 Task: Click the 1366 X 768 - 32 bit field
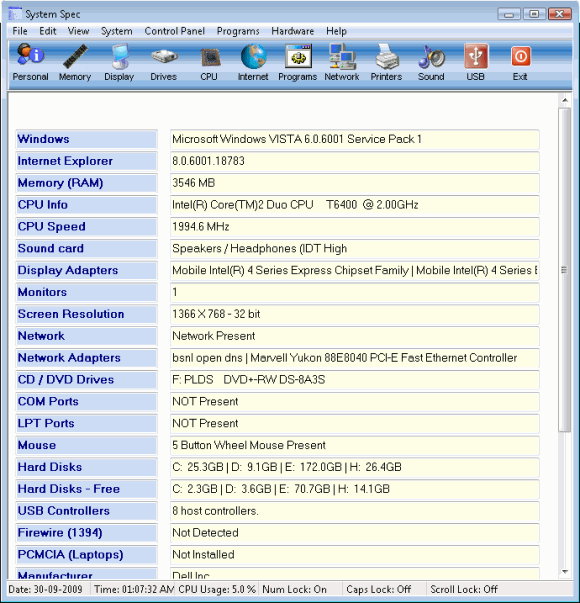(355, 314)
